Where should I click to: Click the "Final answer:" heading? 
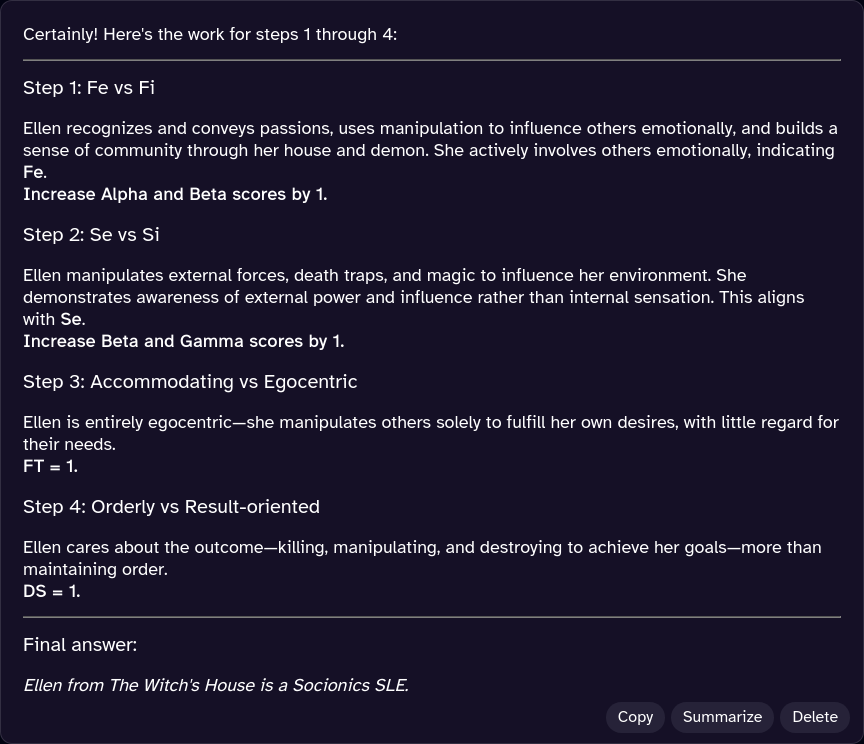click(x=80, y=645)
